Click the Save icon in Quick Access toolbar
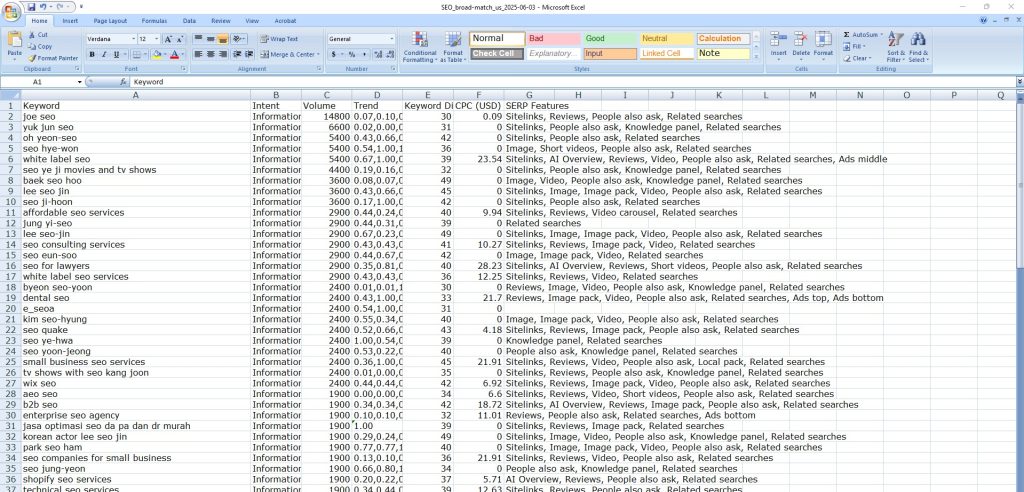The image size is (1024, 492). 31,6
